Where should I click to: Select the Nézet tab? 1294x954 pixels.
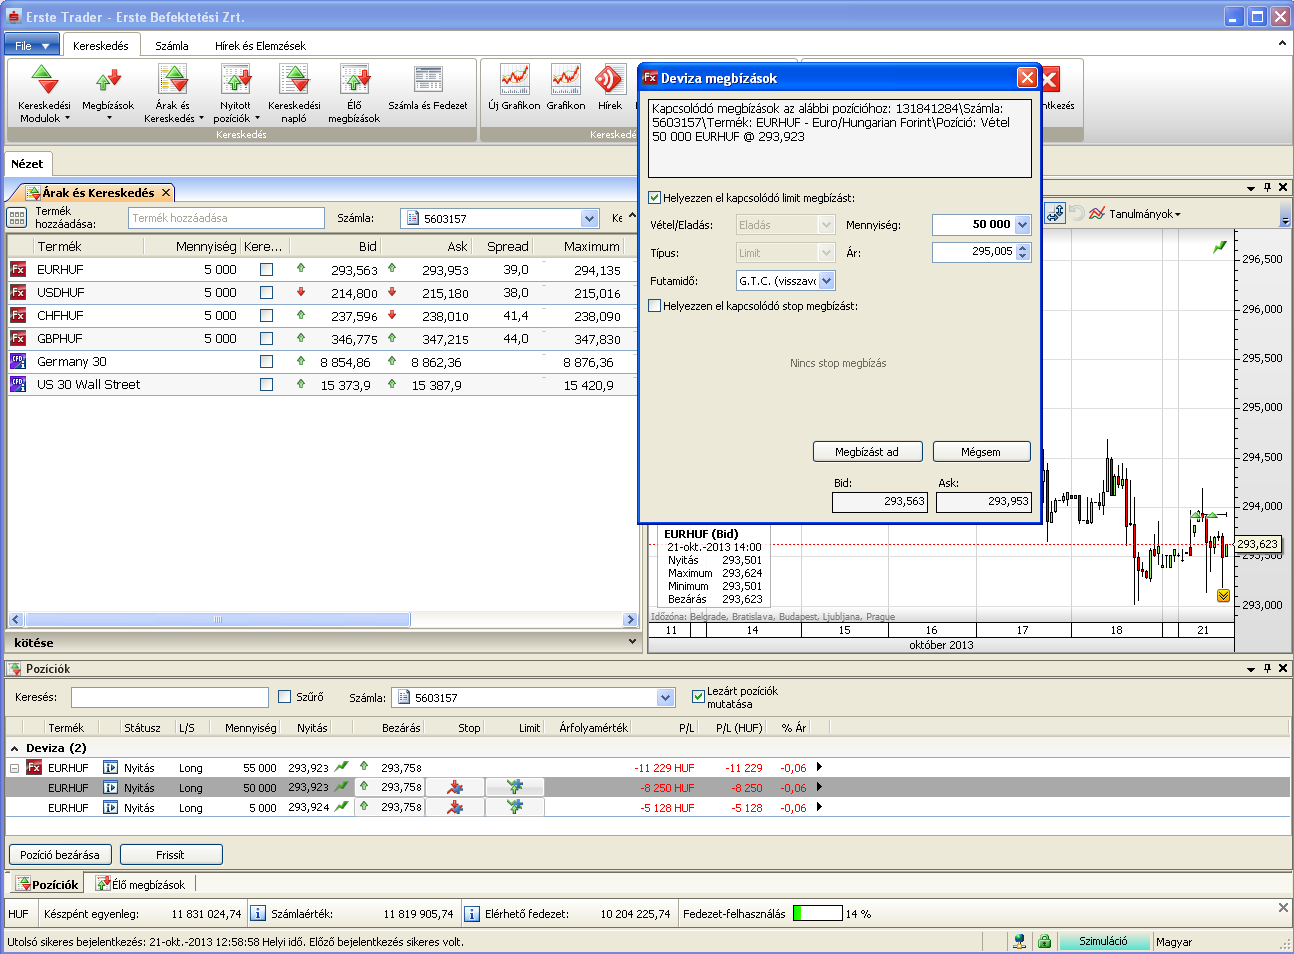[x=28, y=164]
